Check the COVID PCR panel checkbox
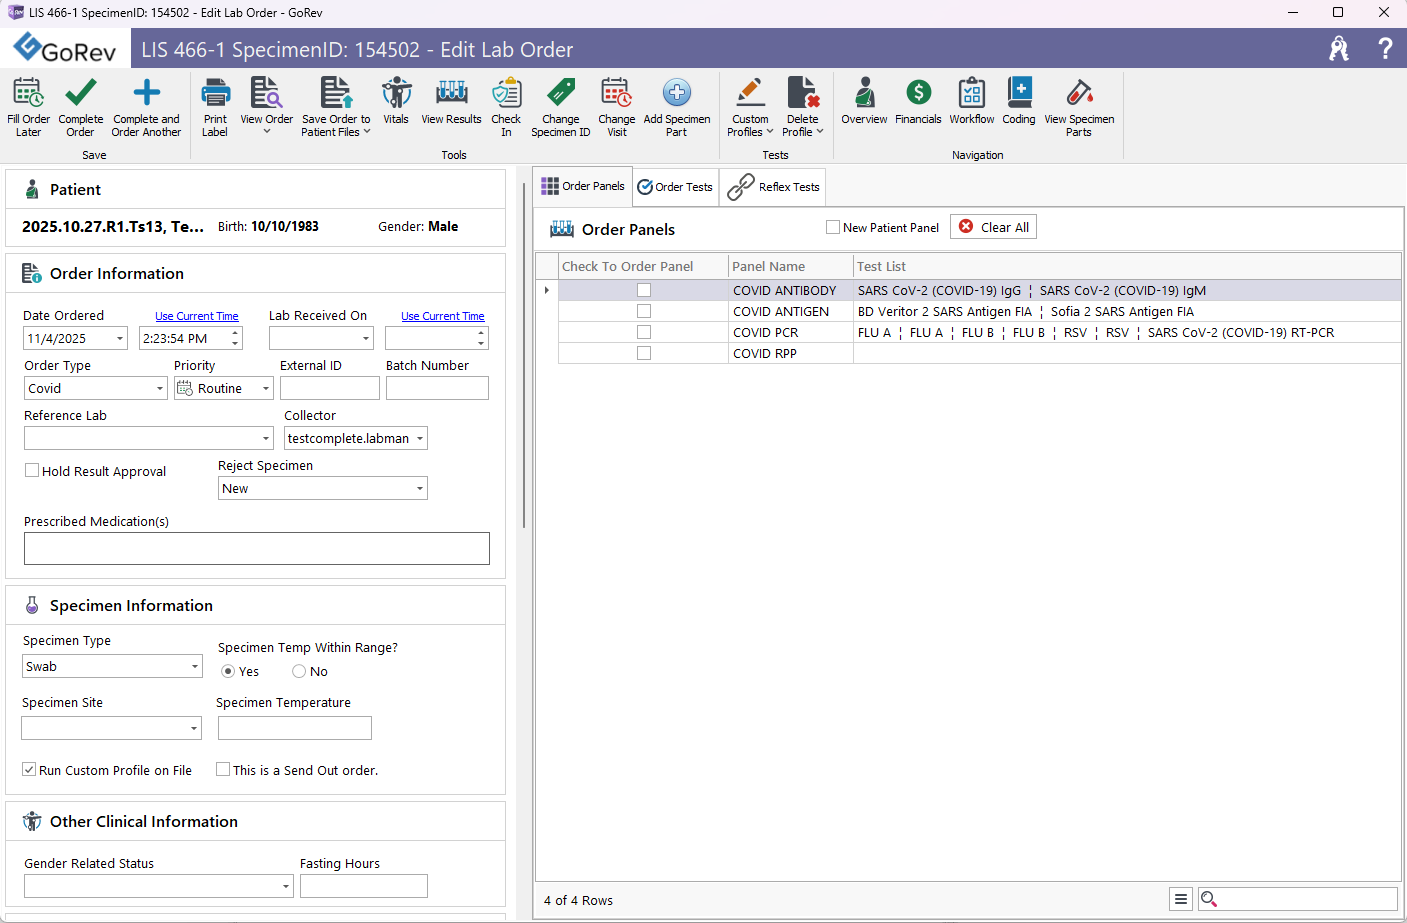The image size is (1407, 923). click(644, 332)
